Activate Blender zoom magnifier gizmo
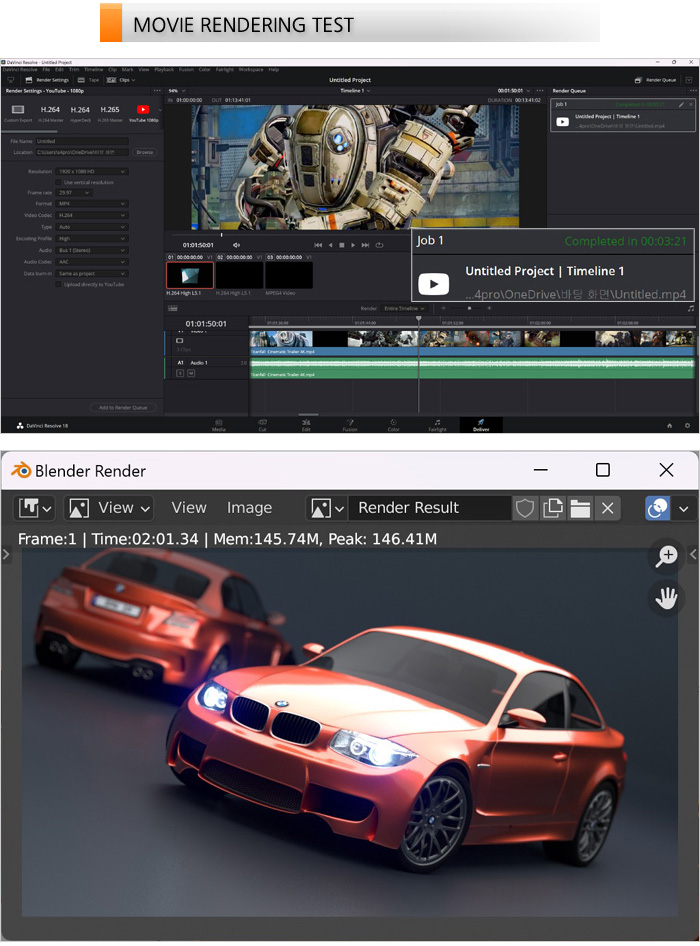This screenshot has width=700, height=946. point(667,555)
